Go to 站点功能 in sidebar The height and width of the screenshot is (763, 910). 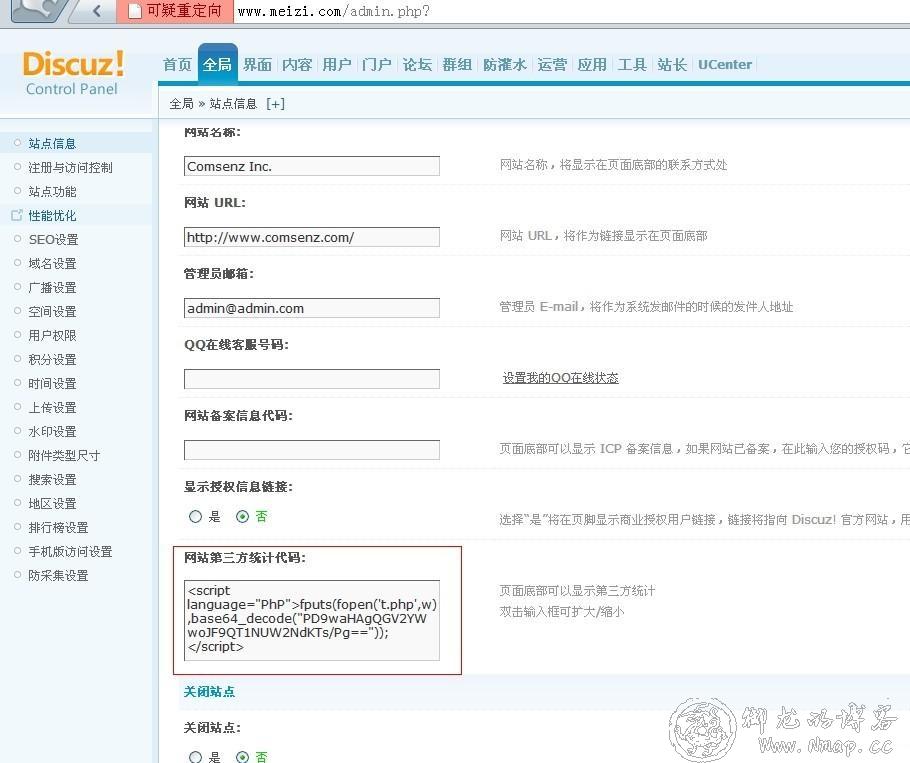(52, 191)
